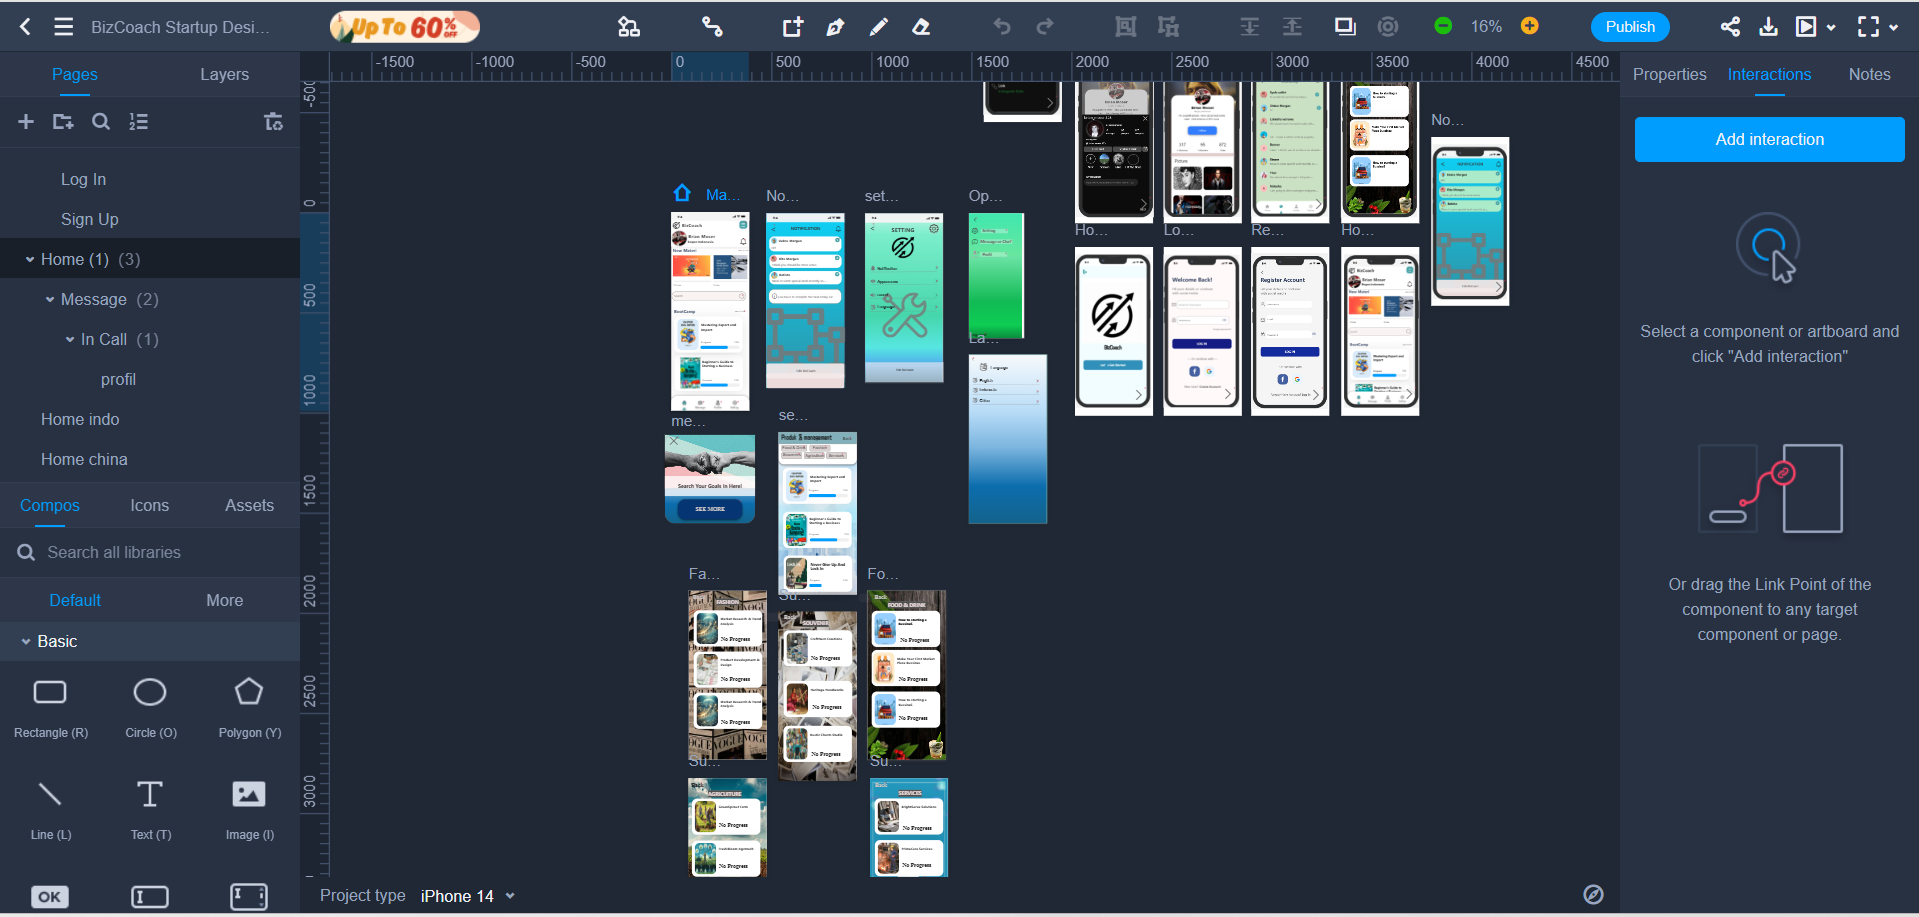Viewport: 1919px width, 917px height.
Task: Click the add artboard icon
Action: 792,27
